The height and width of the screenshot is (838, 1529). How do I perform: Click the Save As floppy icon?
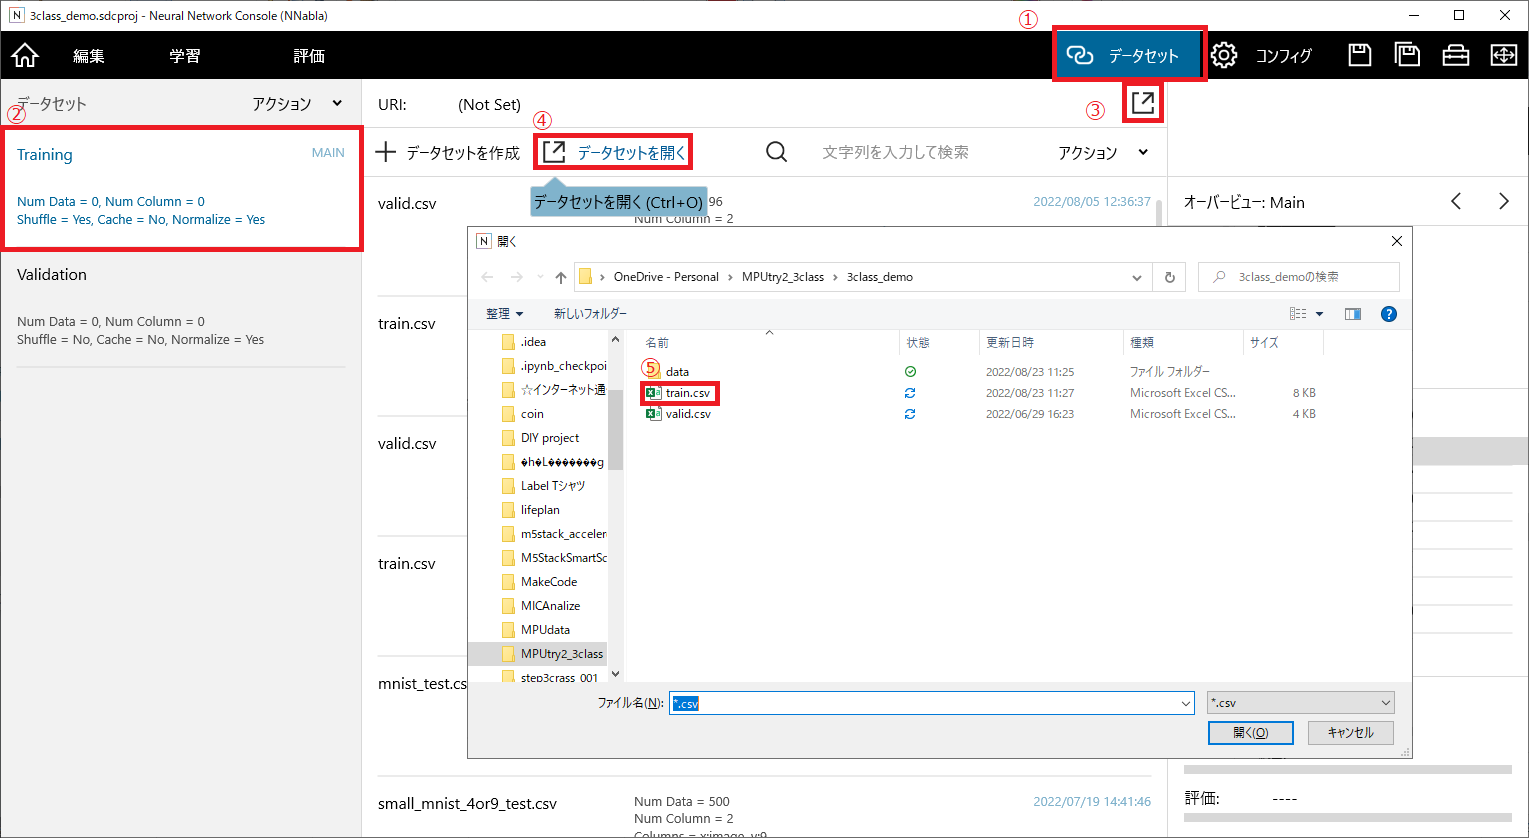pos(1407,55)
